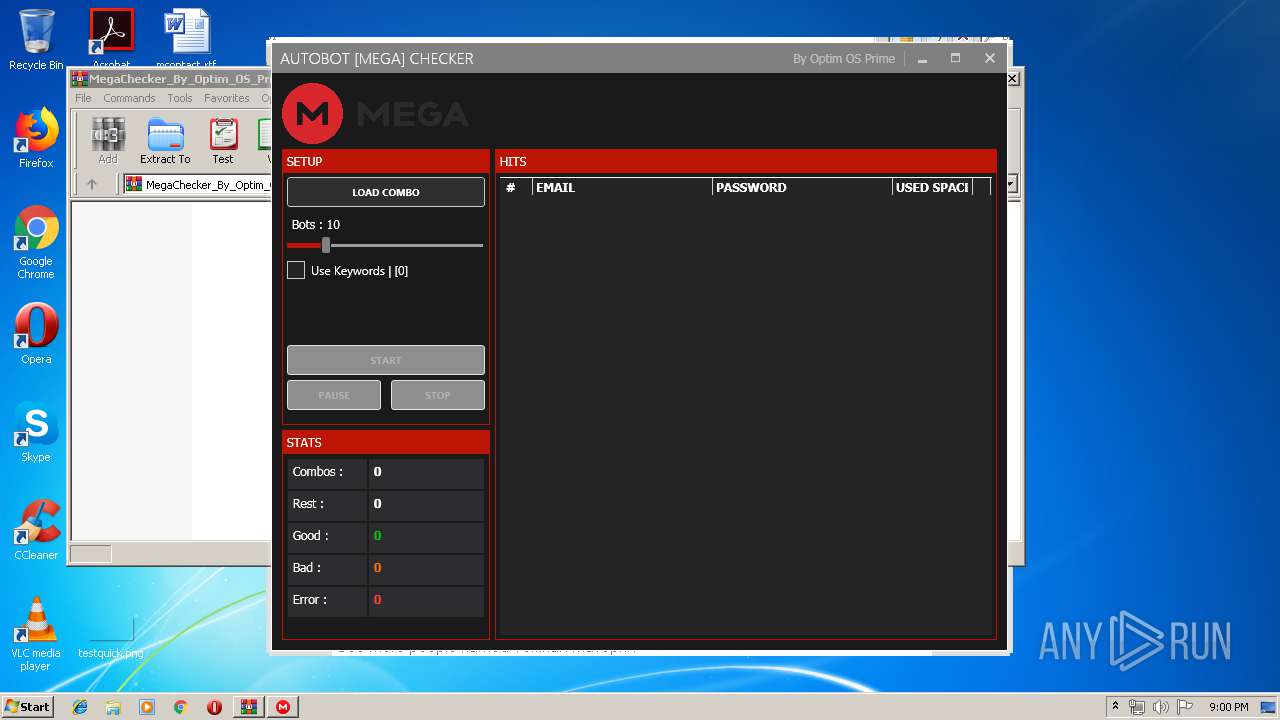1280x720 pixels.
Task: Click the network tray icon
Action: [1137, 707]
